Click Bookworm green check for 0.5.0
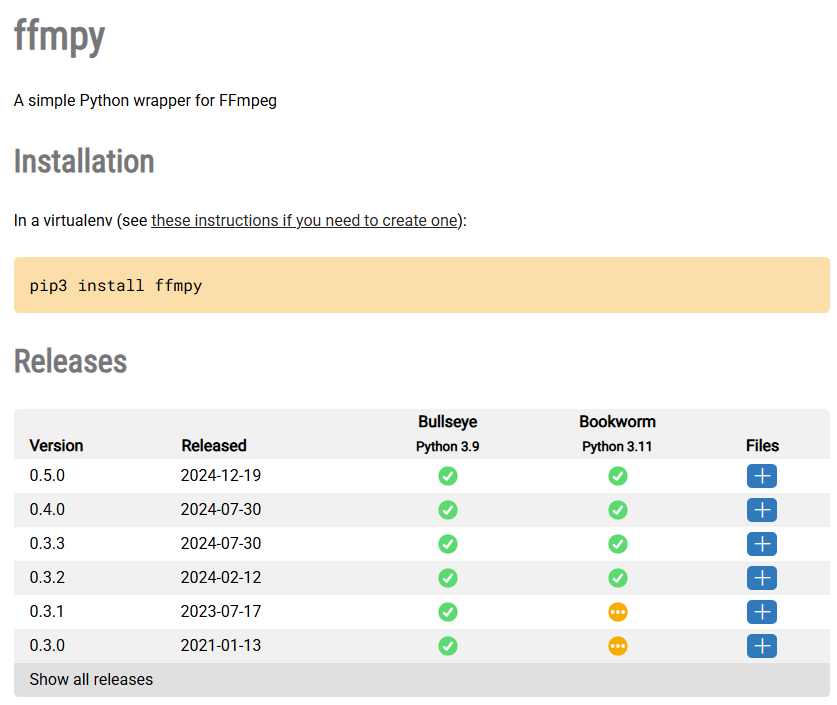The height and width of the screenshot is (705, 837). pos(618,476)
